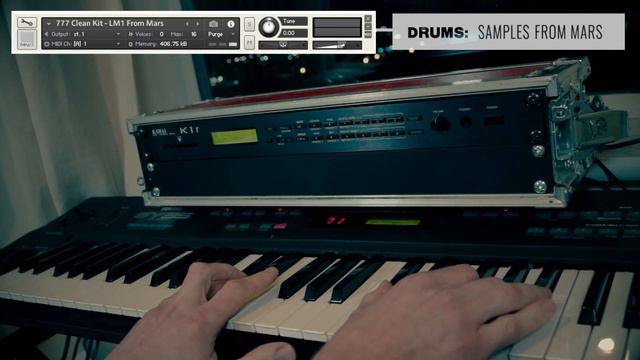This screenshot has width=640, height=360.
Task: Open instrument edit mode with wrench icon
Action: pyautogui.click(x=27, y=22)
